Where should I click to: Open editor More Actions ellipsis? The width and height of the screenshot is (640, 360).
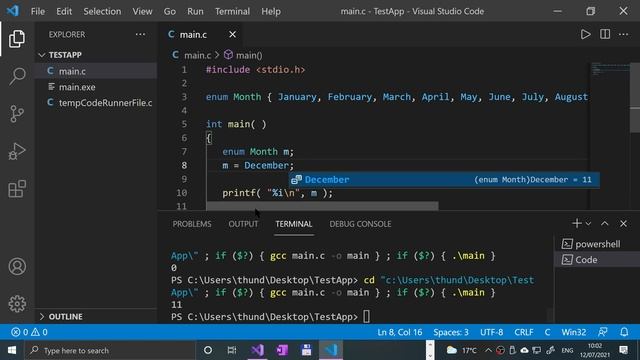pyautogui.click(x=623, y=34)
